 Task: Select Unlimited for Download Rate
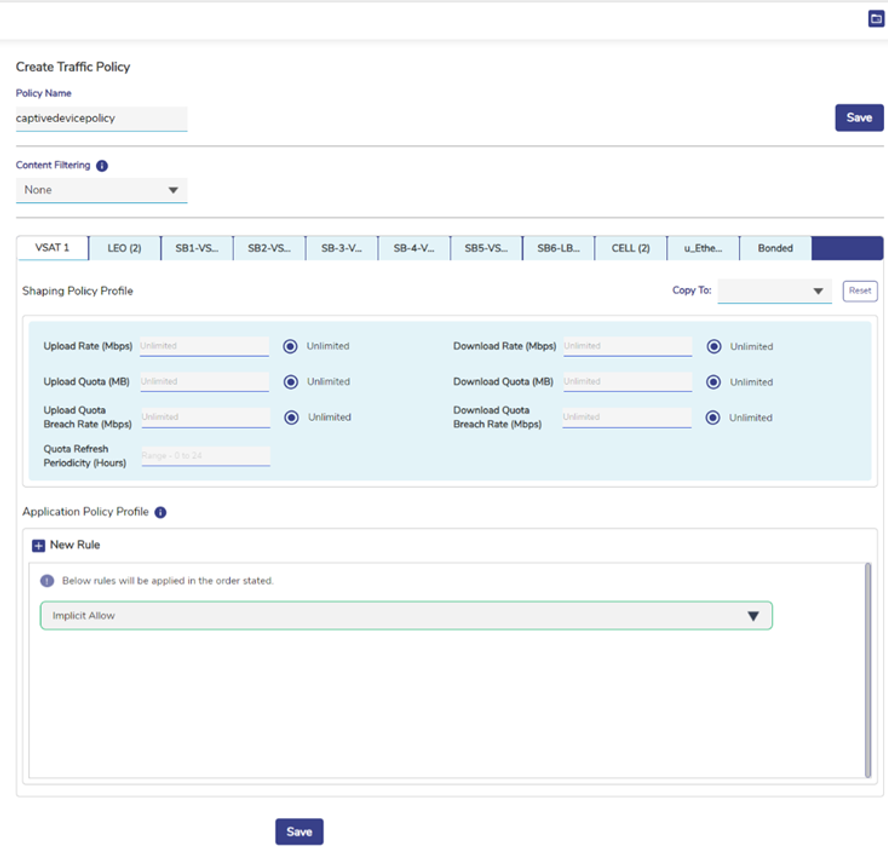click(714, 346)
